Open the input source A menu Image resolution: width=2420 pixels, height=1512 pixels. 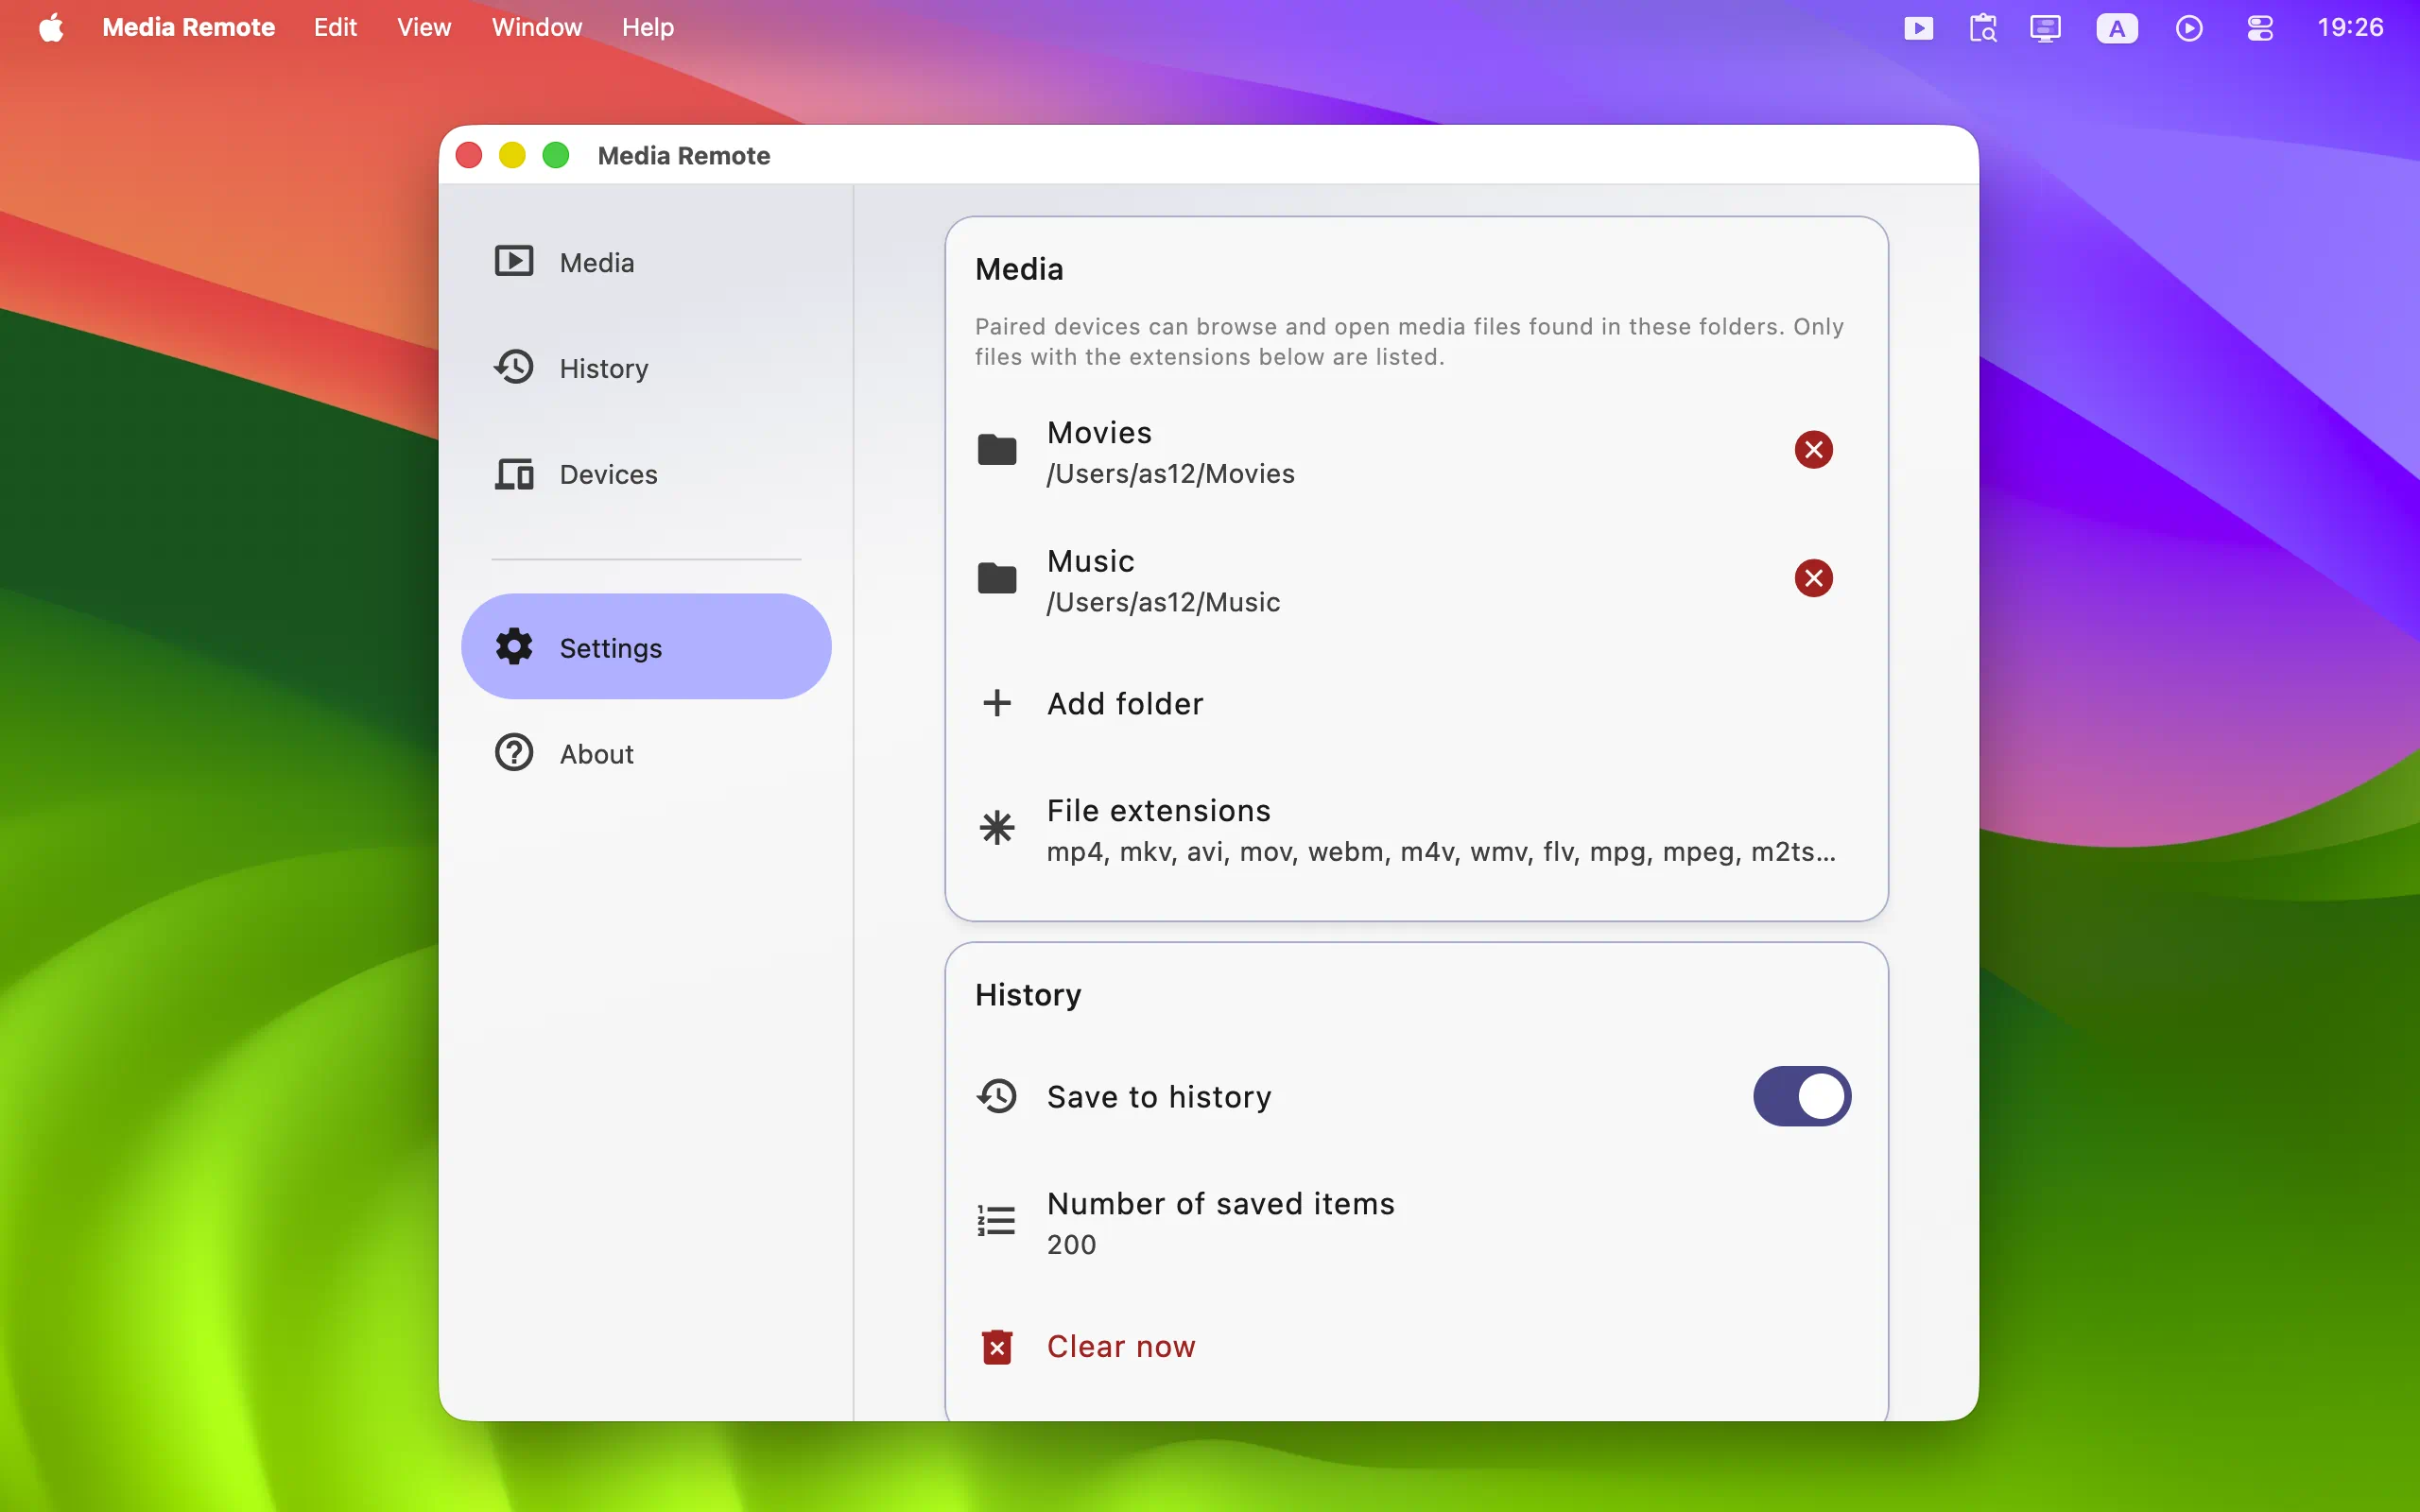2117,28
